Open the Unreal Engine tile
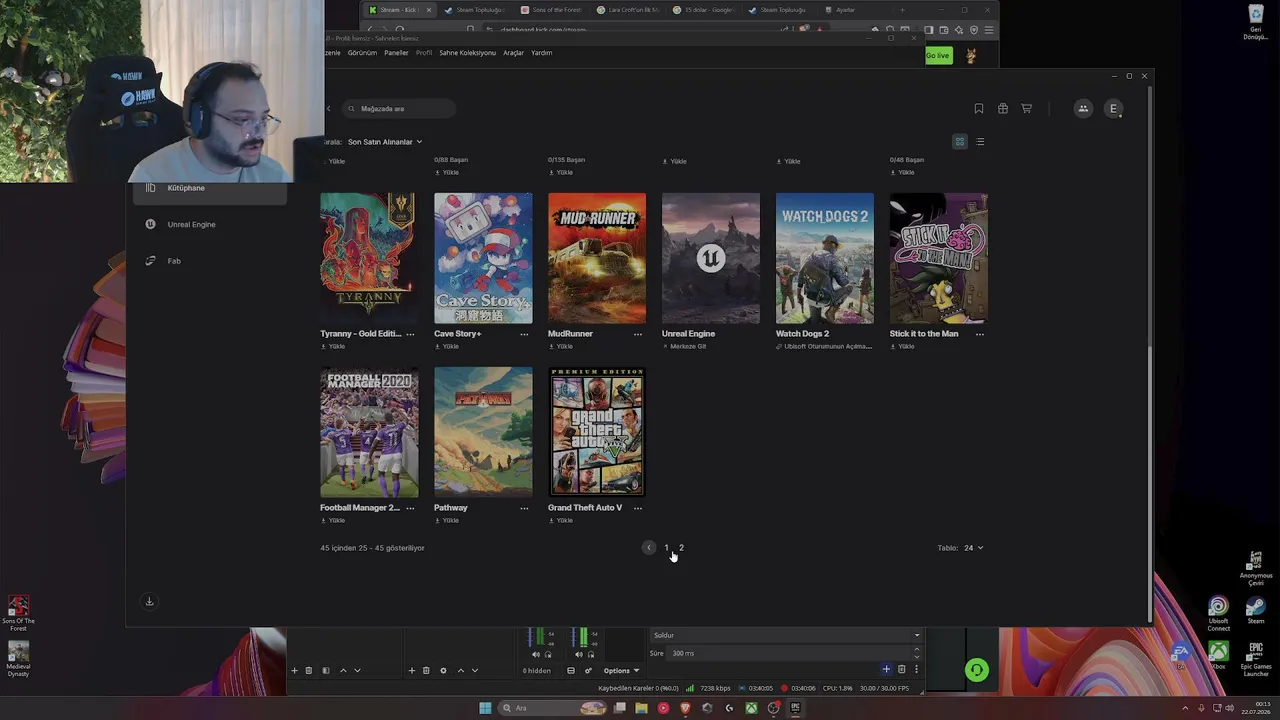The height and width of the screenshot is (720, 1280). point(711,258)
